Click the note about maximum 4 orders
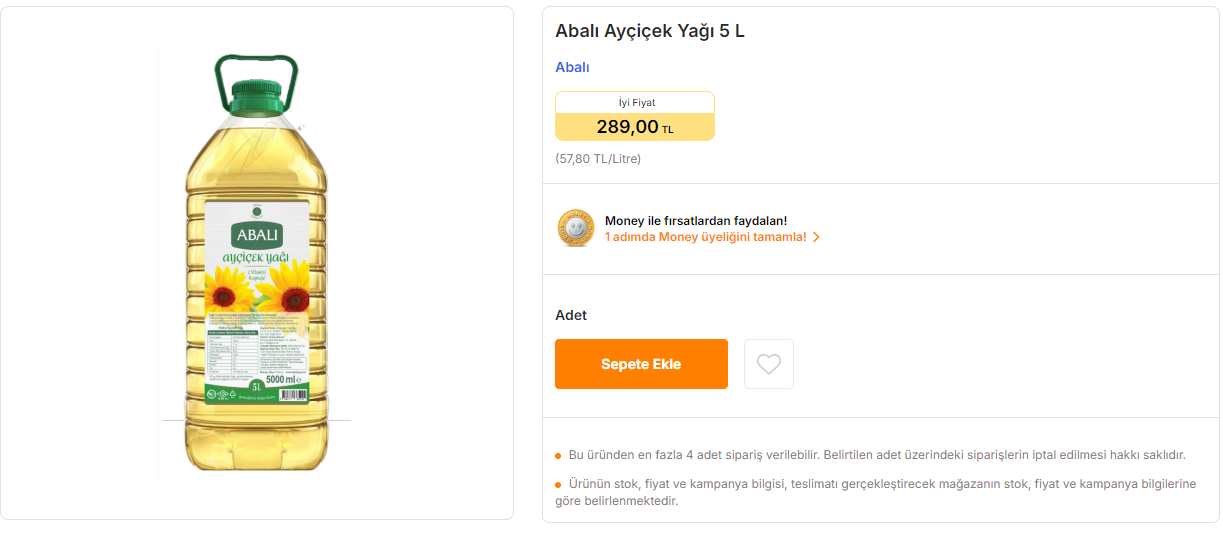 pos(877,455)
